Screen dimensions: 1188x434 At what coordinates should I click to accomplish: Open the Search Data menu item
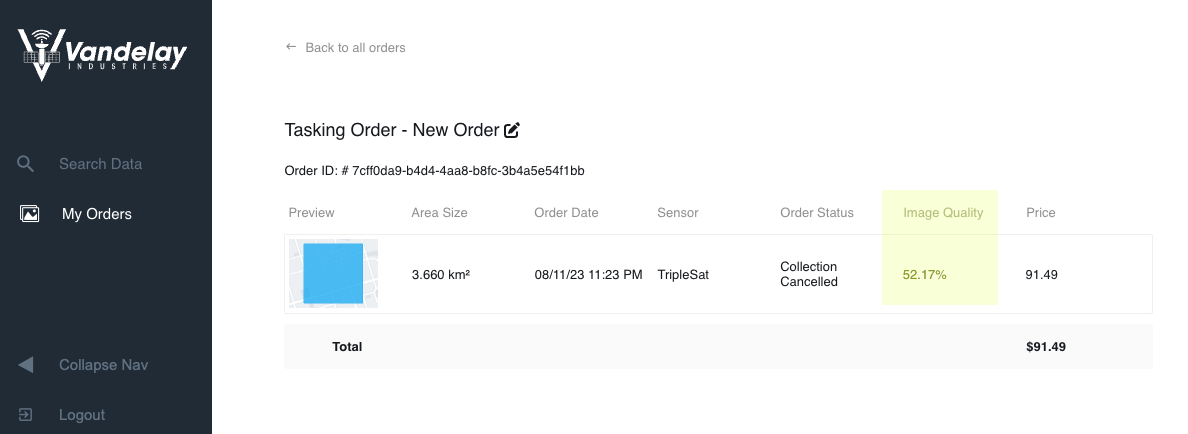101,164
